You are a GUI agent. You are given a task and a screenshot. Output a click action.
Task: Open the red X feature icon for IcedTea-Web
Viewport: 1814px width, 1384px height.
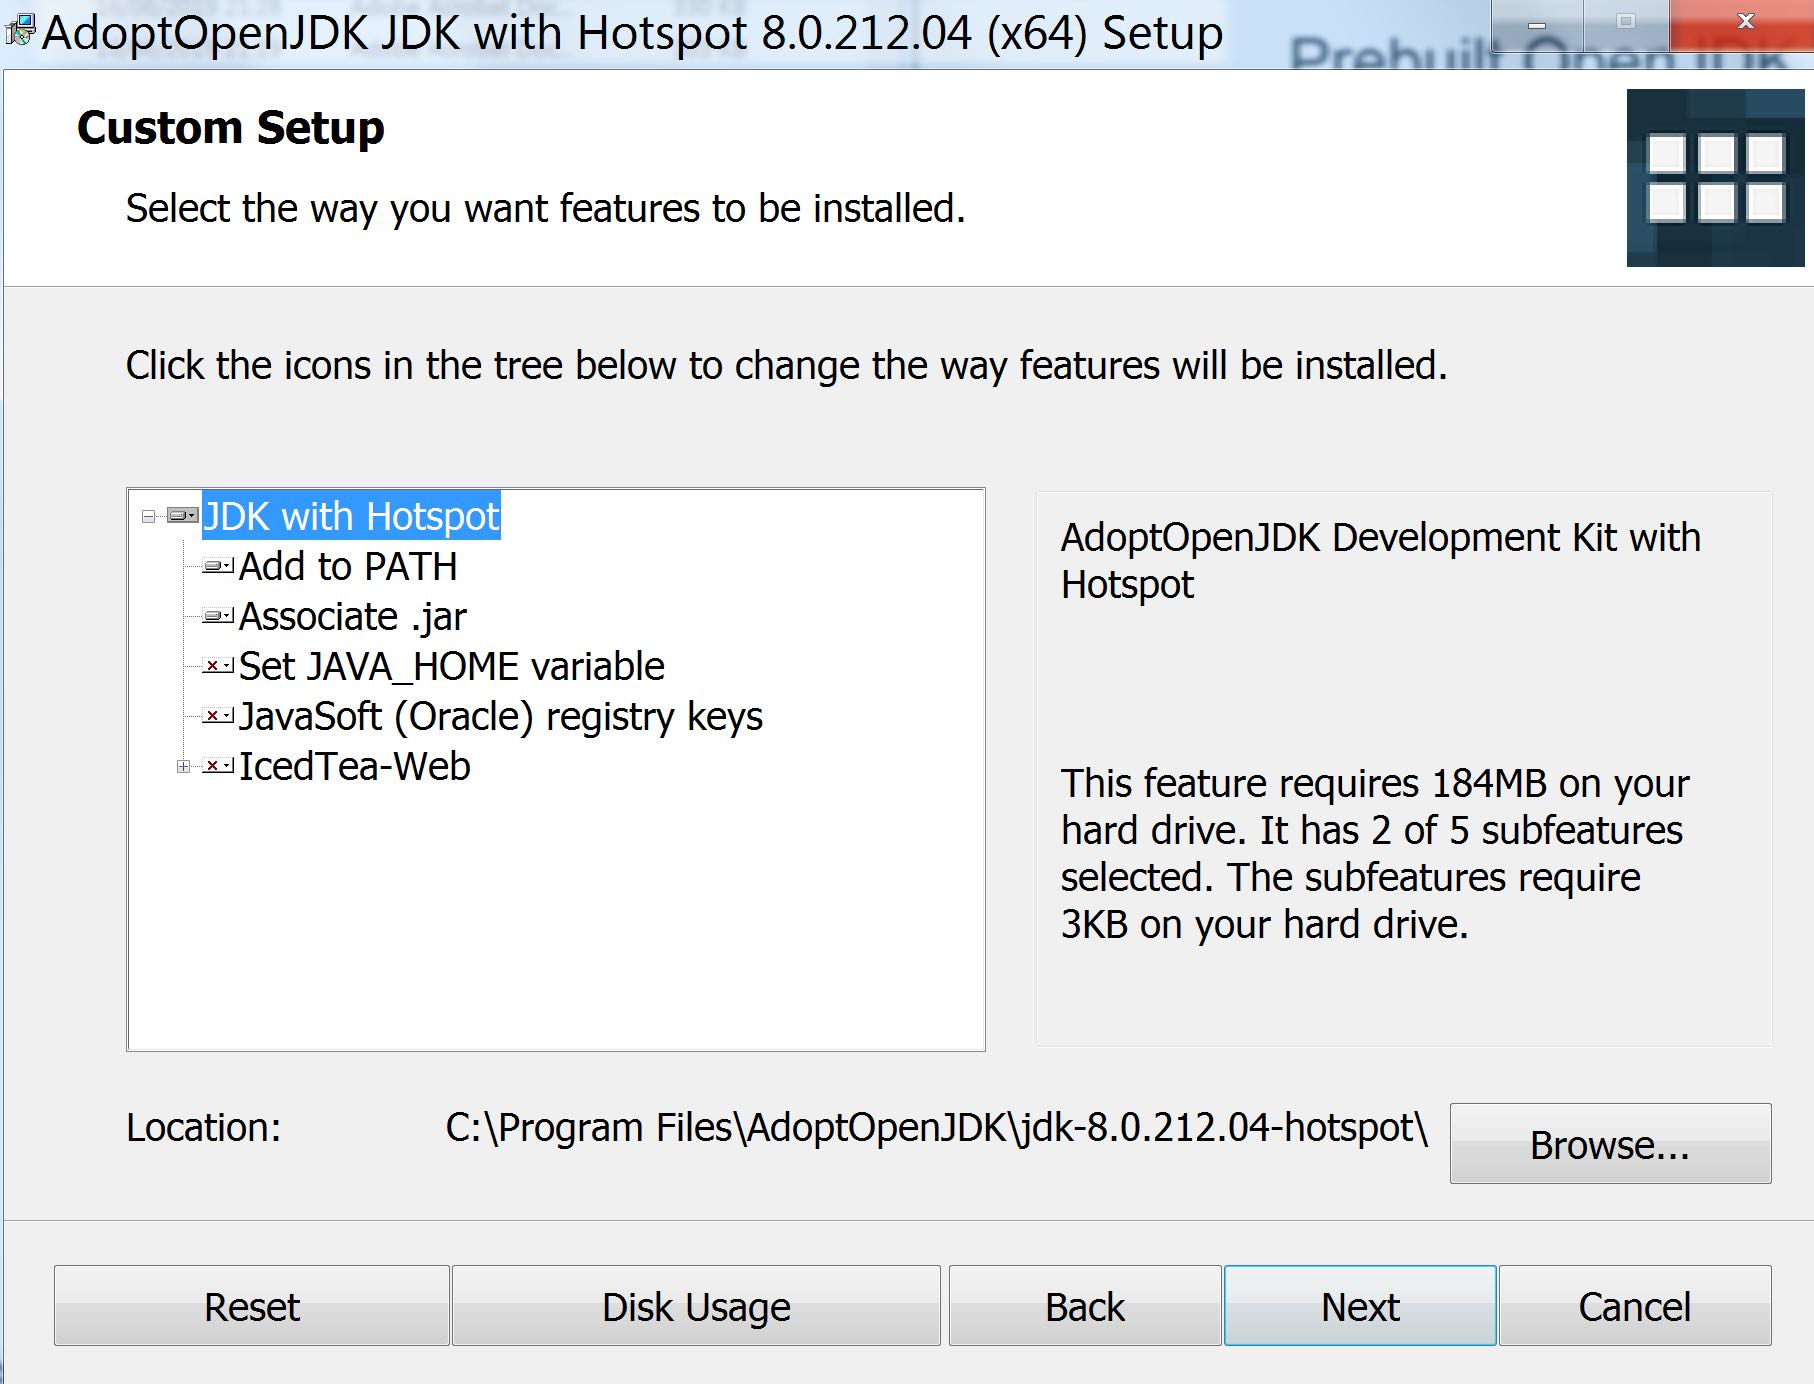tap(218, 766)
